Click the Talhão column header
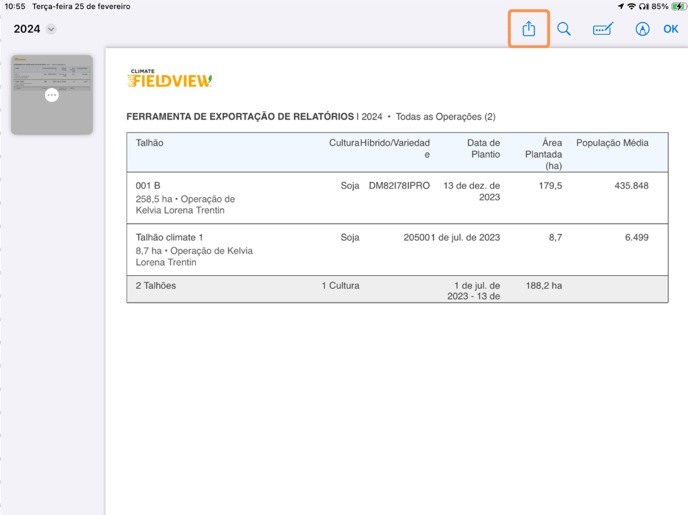This screenshot has width=688, height=515. 149,143
